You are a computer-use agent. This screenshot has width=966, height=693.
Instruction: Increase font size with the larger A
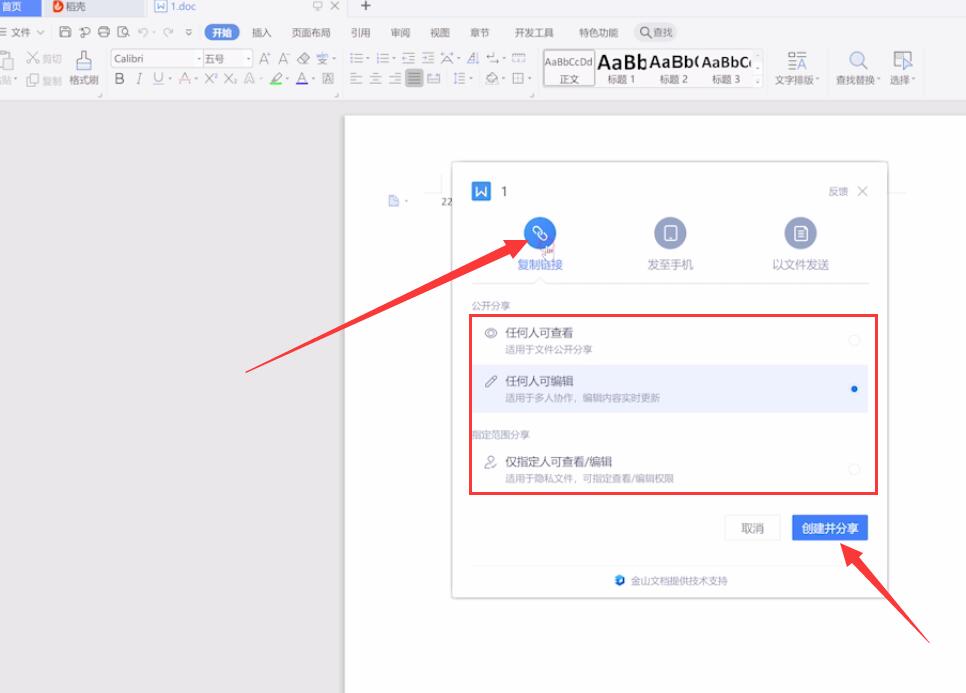coord(264,59)
